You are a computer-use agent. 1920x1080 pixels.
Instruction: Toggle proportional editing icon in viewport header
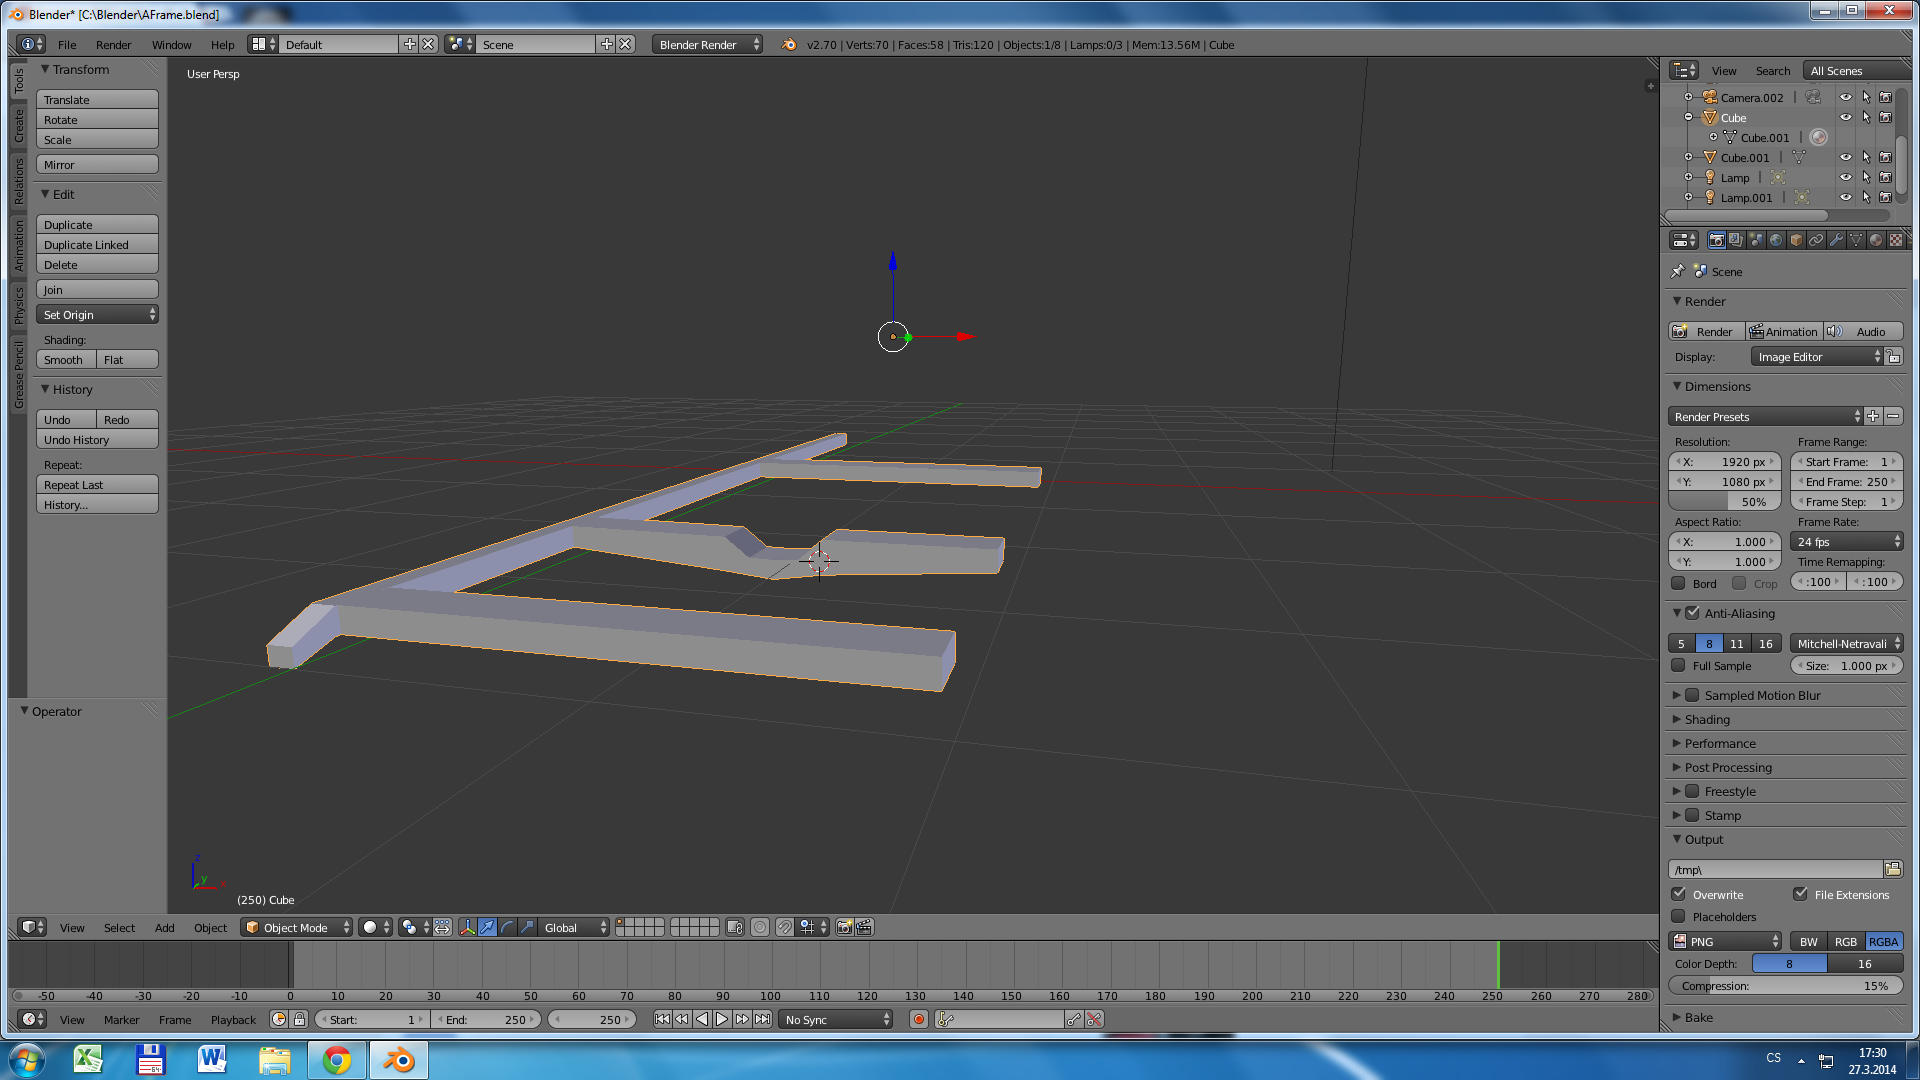click(760, 927)
